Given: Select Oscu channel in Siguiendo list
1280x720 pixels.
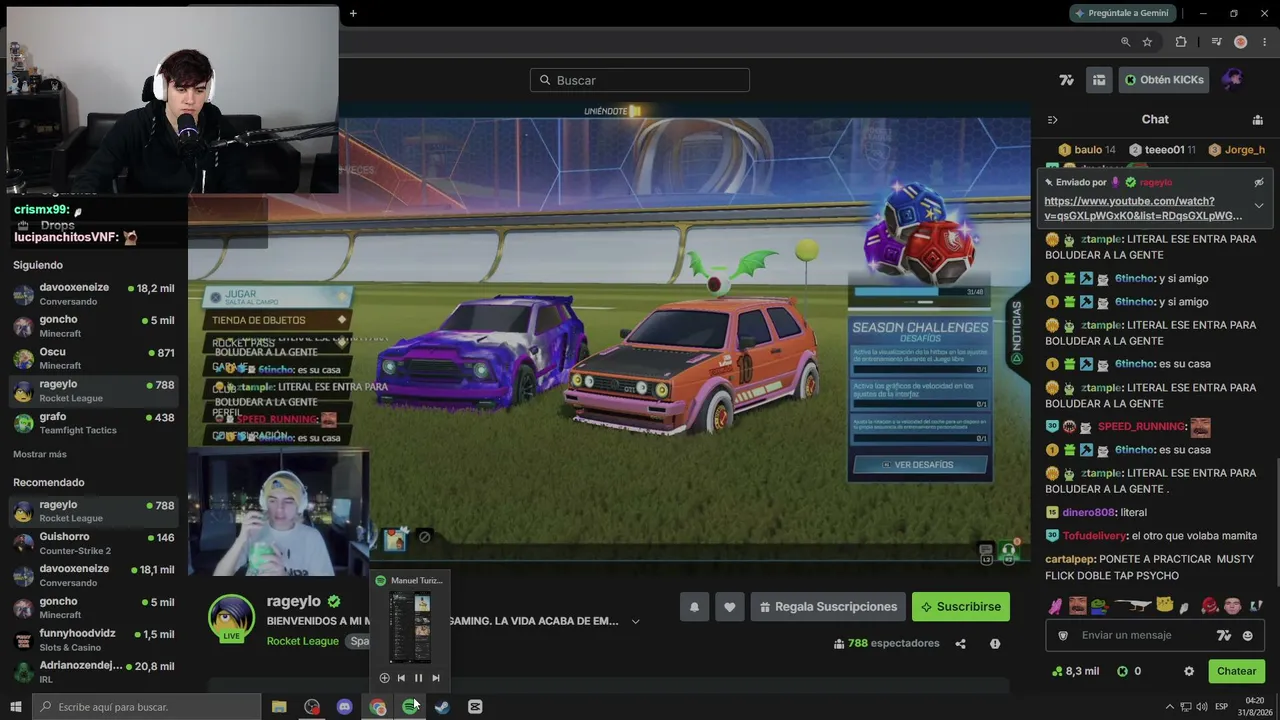Looking at the screenshot, I should pyautogui.click(x=94, y=358).
